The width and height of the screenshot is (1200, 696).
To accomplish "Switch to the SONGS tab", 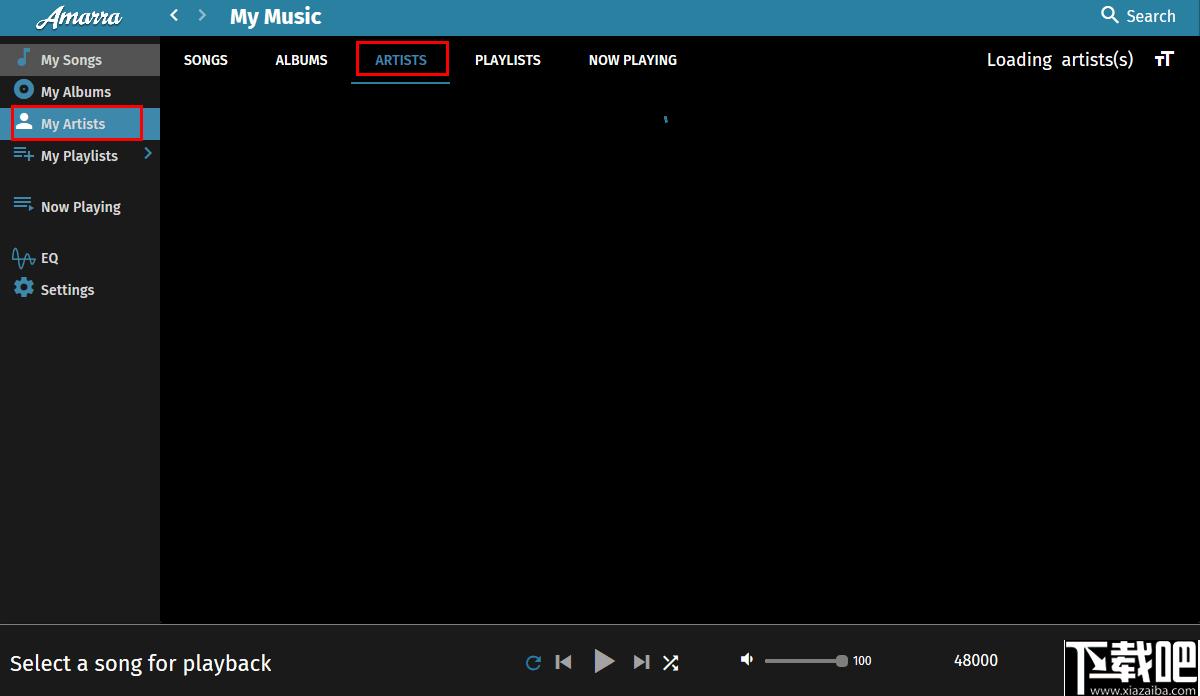I will [206, 60].
